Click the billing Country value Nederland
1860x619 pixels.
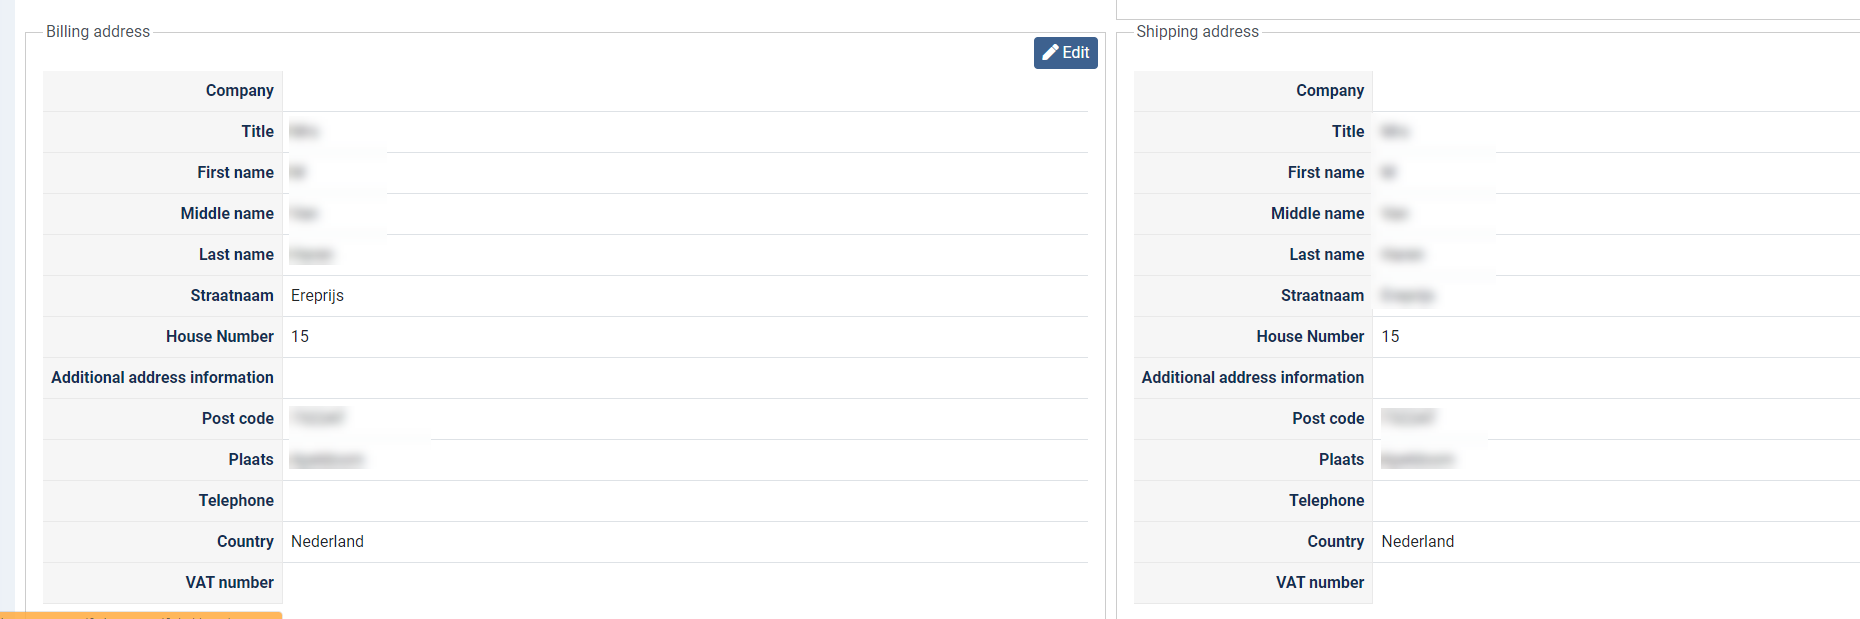coord(327,542)
